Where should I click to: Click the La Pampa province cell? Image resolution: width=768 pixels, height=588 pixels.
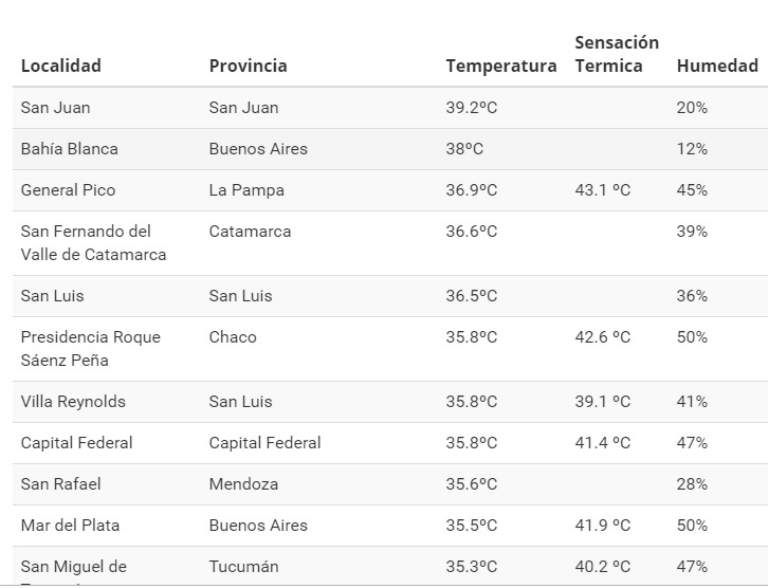tap(246, 190)
